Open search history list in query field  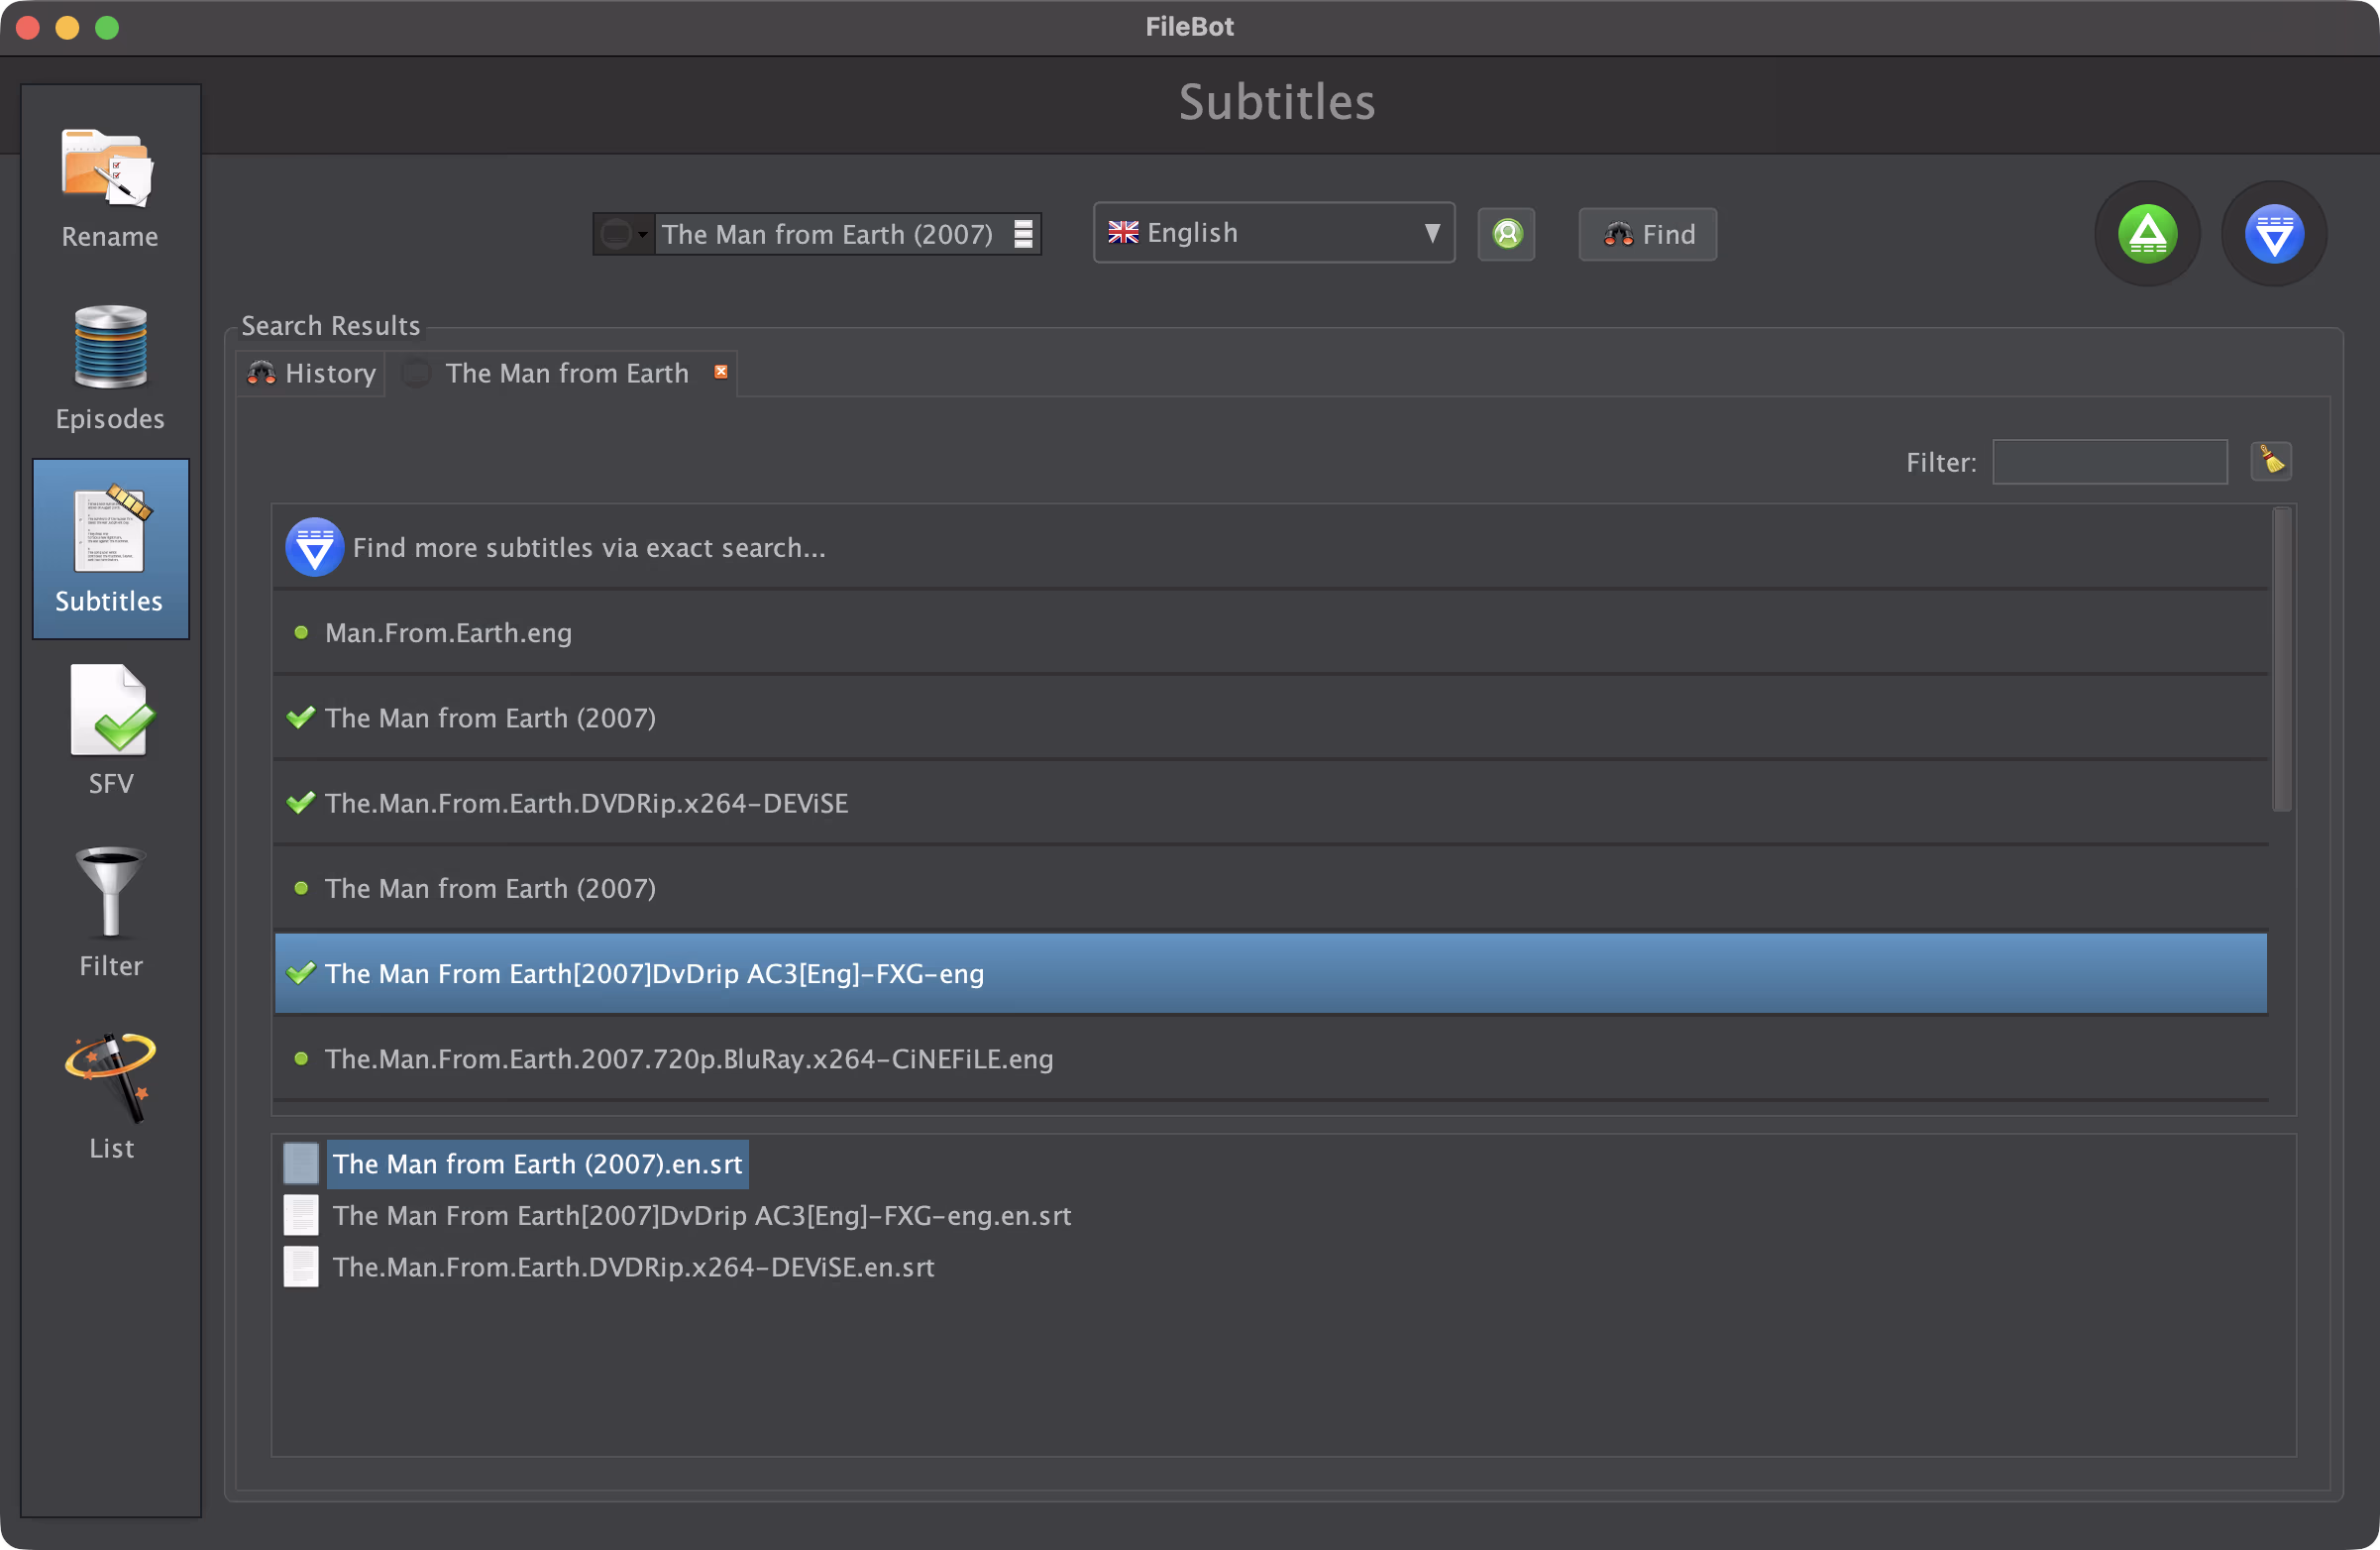click(1023, 234)
